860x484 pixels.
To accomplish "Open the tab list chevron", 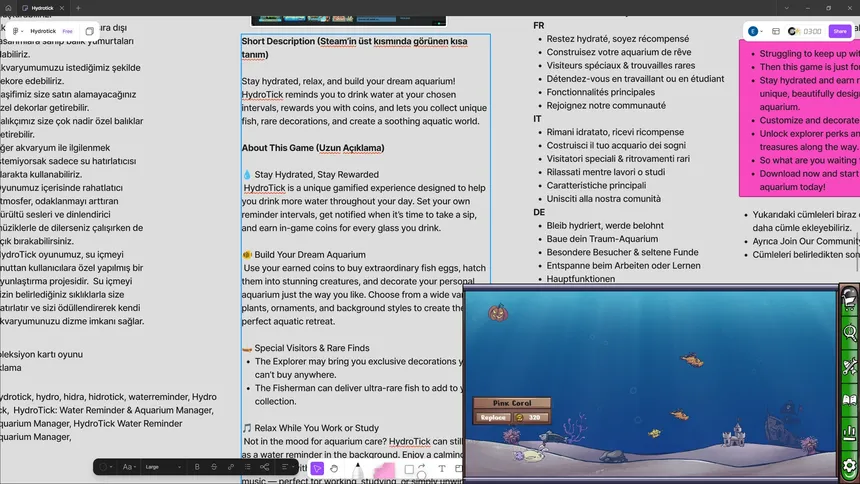I will 787,8.
